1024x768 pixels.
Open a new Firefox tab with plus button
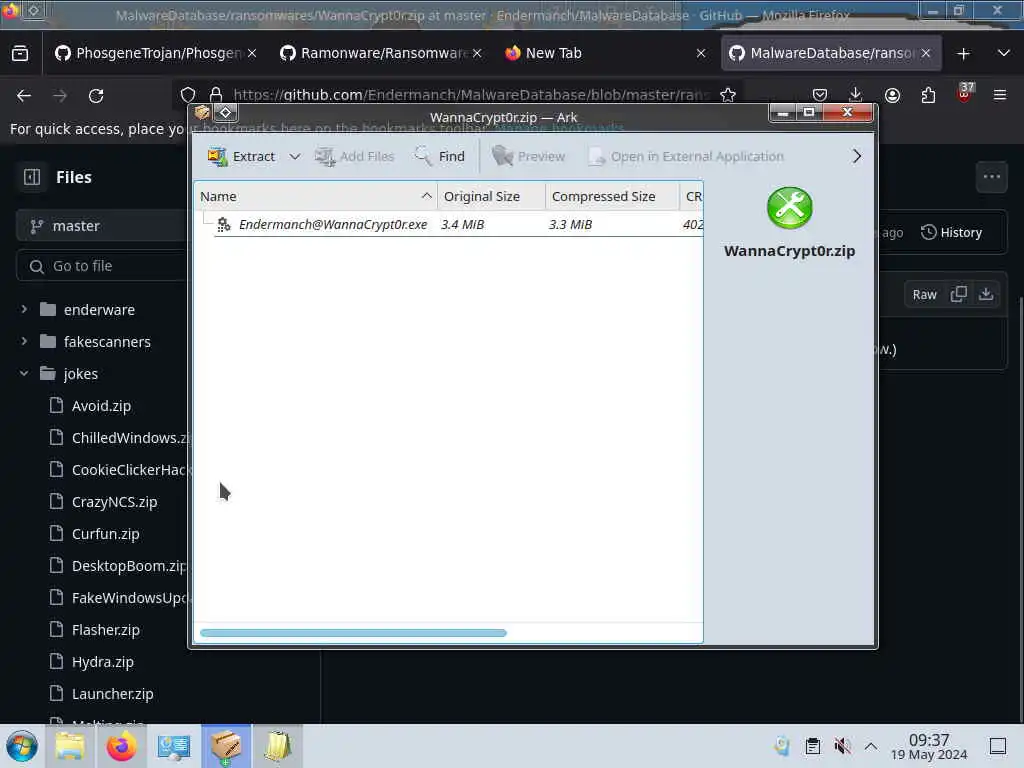[963, 54]
